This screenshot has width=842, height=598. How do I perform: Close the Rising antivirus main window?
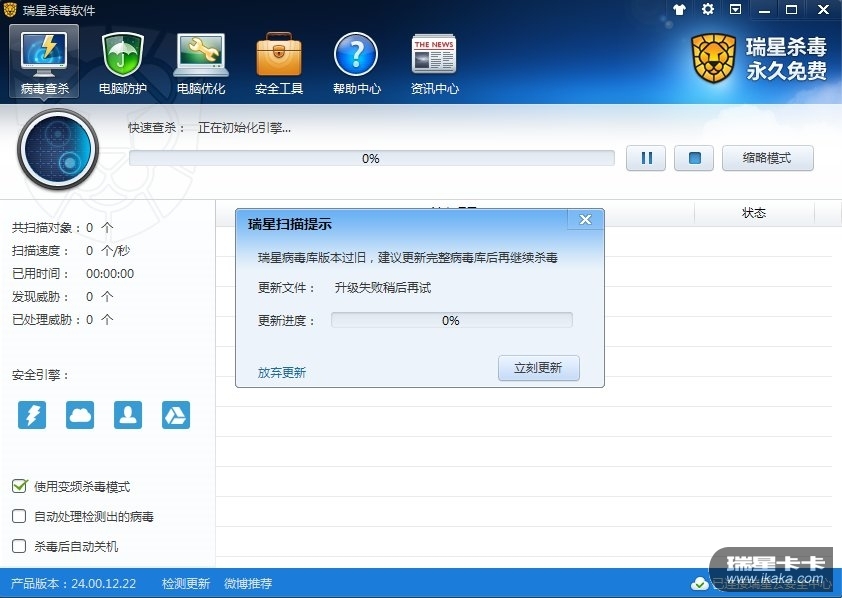(x=823, y=9)
